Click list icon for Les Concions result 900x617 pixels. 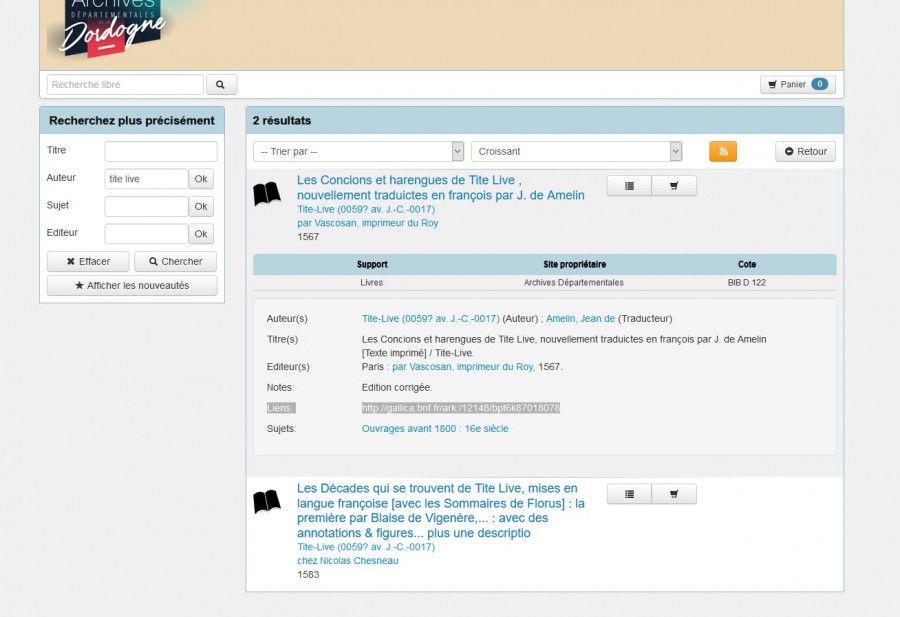point(629,186)
